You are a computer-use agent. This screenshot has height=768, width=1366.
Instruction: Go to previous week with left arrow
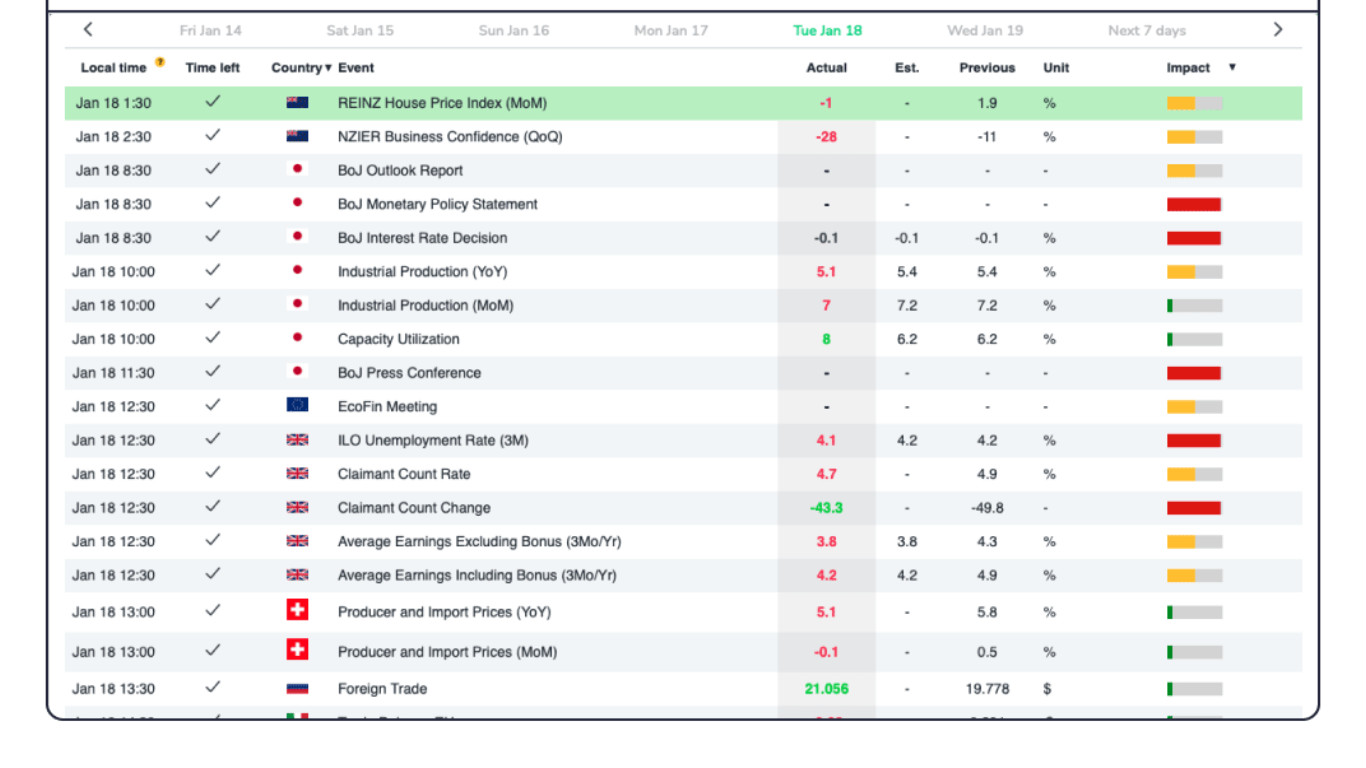click(88, 30)
